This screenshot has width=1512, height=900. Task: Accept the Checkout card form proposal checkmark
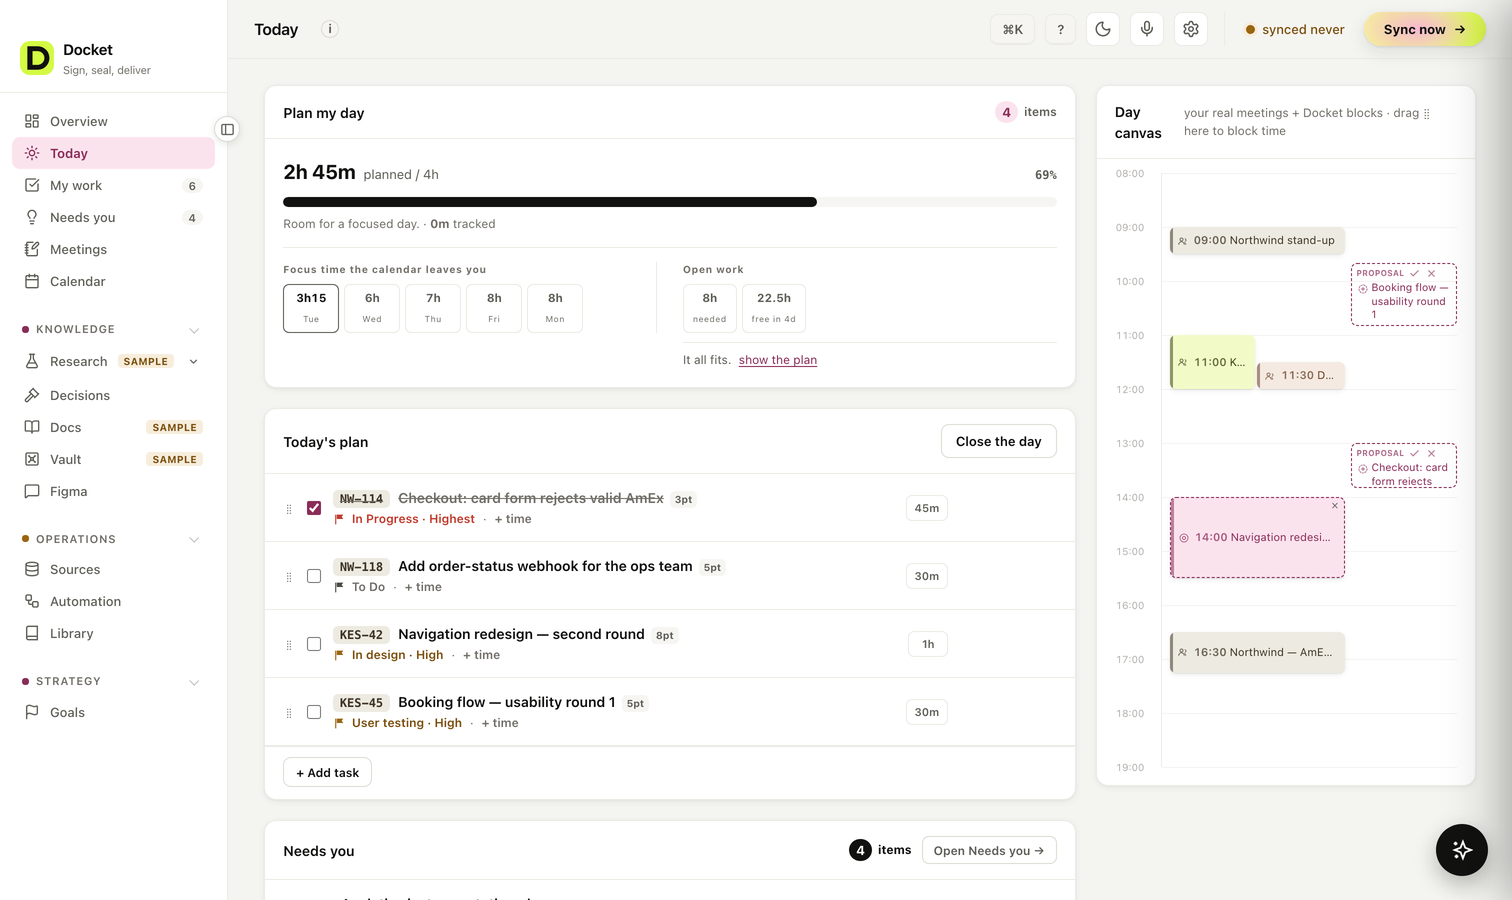(x=1415, y=453)
